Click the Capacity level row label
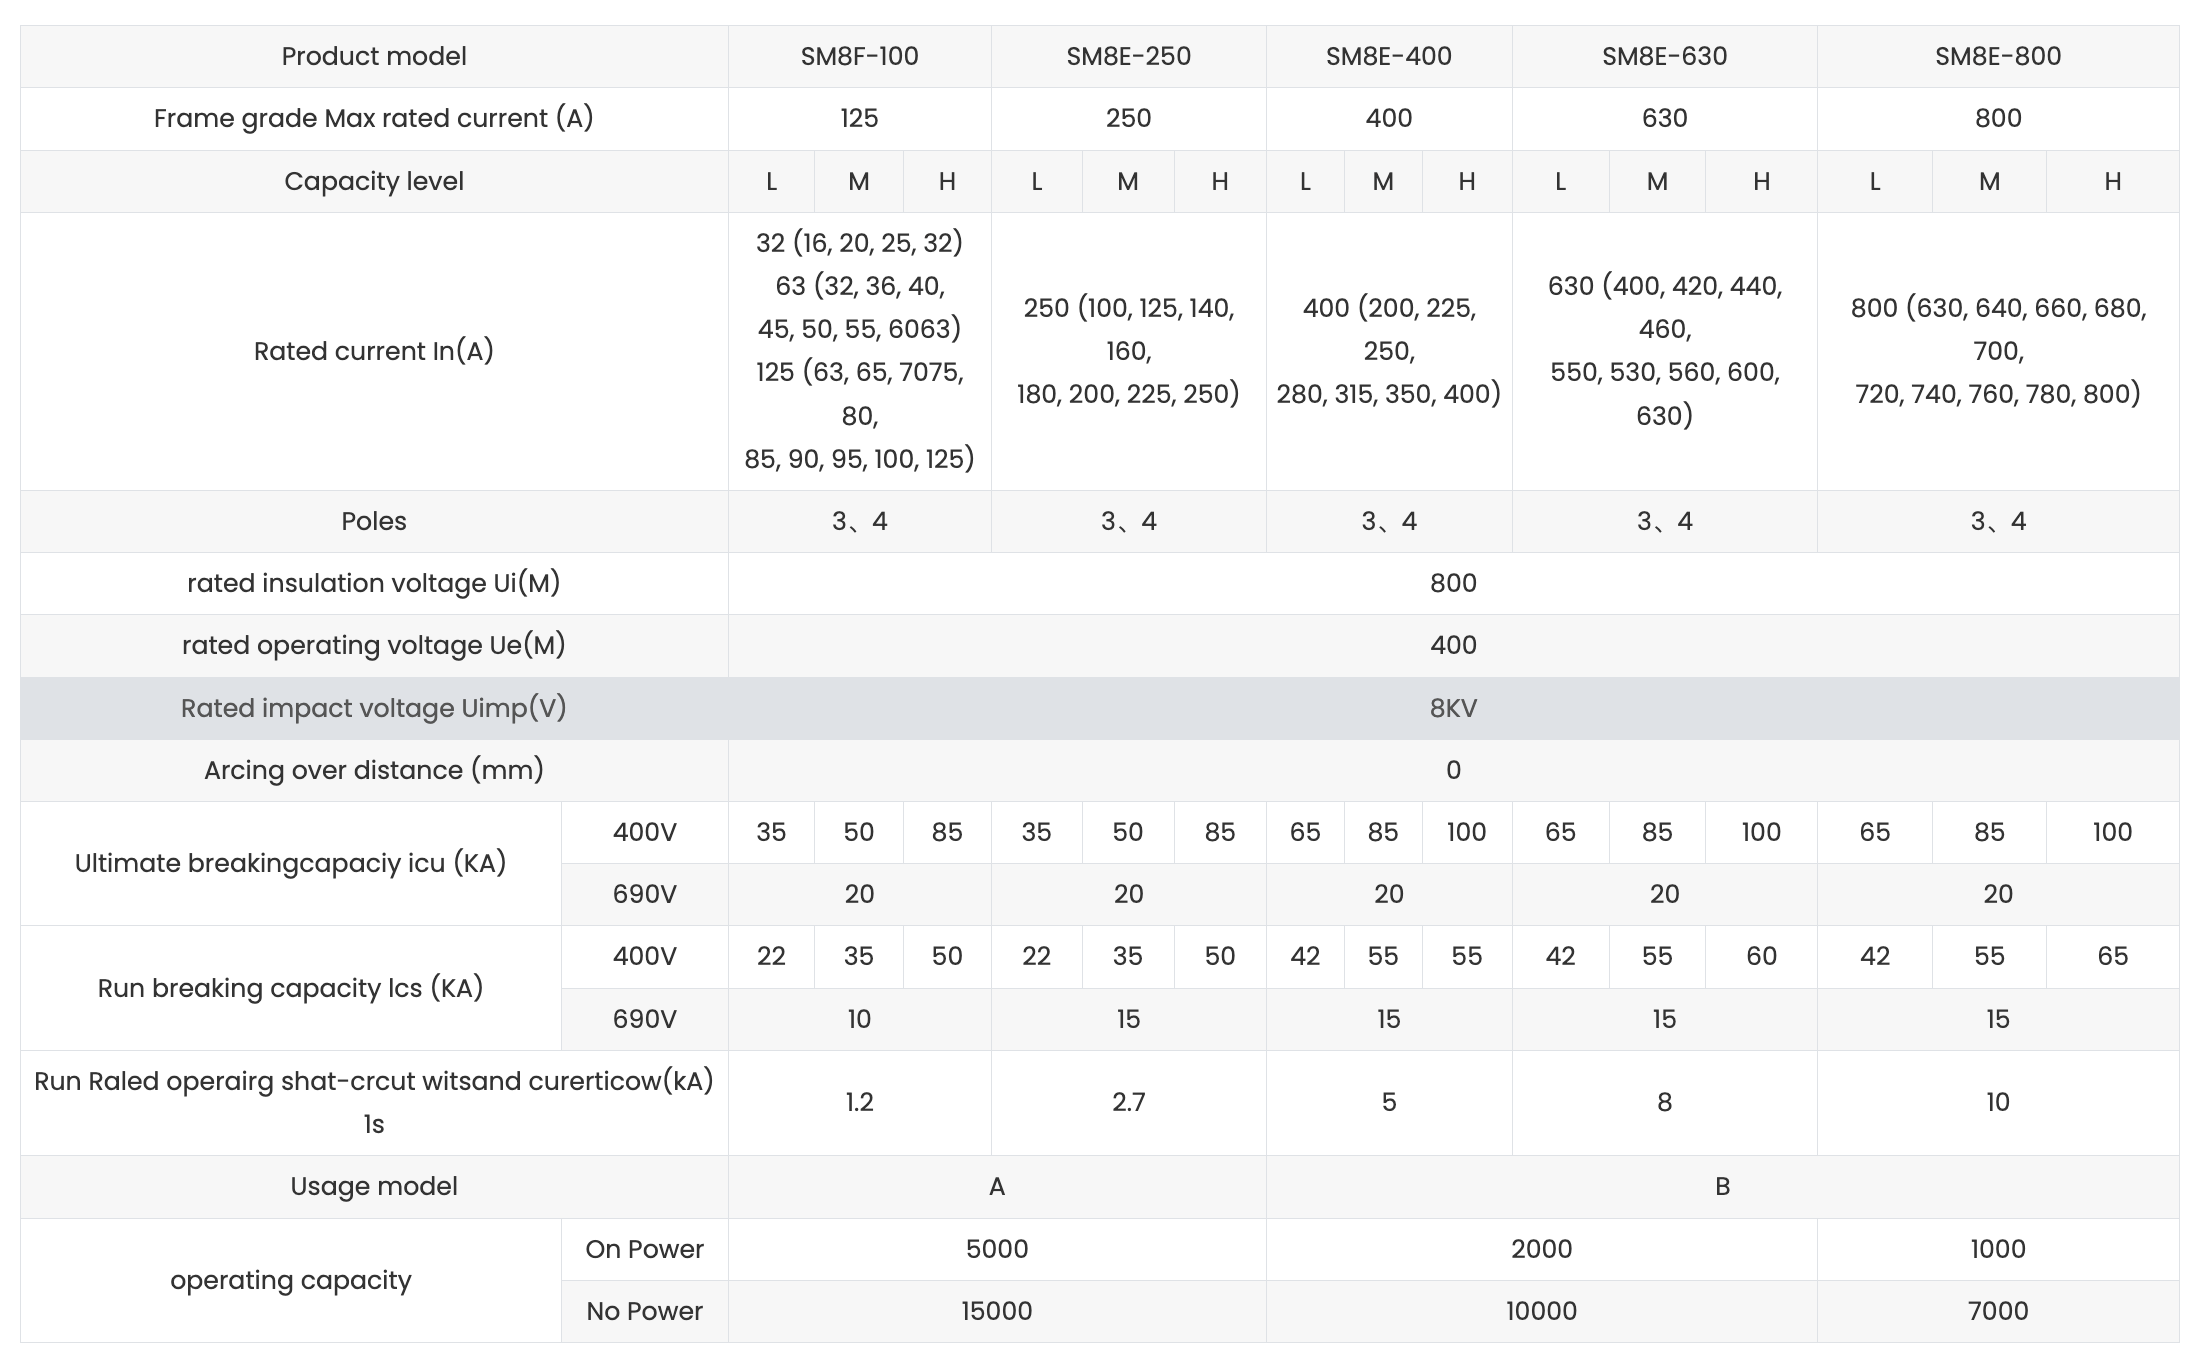2202x1354 pixels. (x=374, y=181)
